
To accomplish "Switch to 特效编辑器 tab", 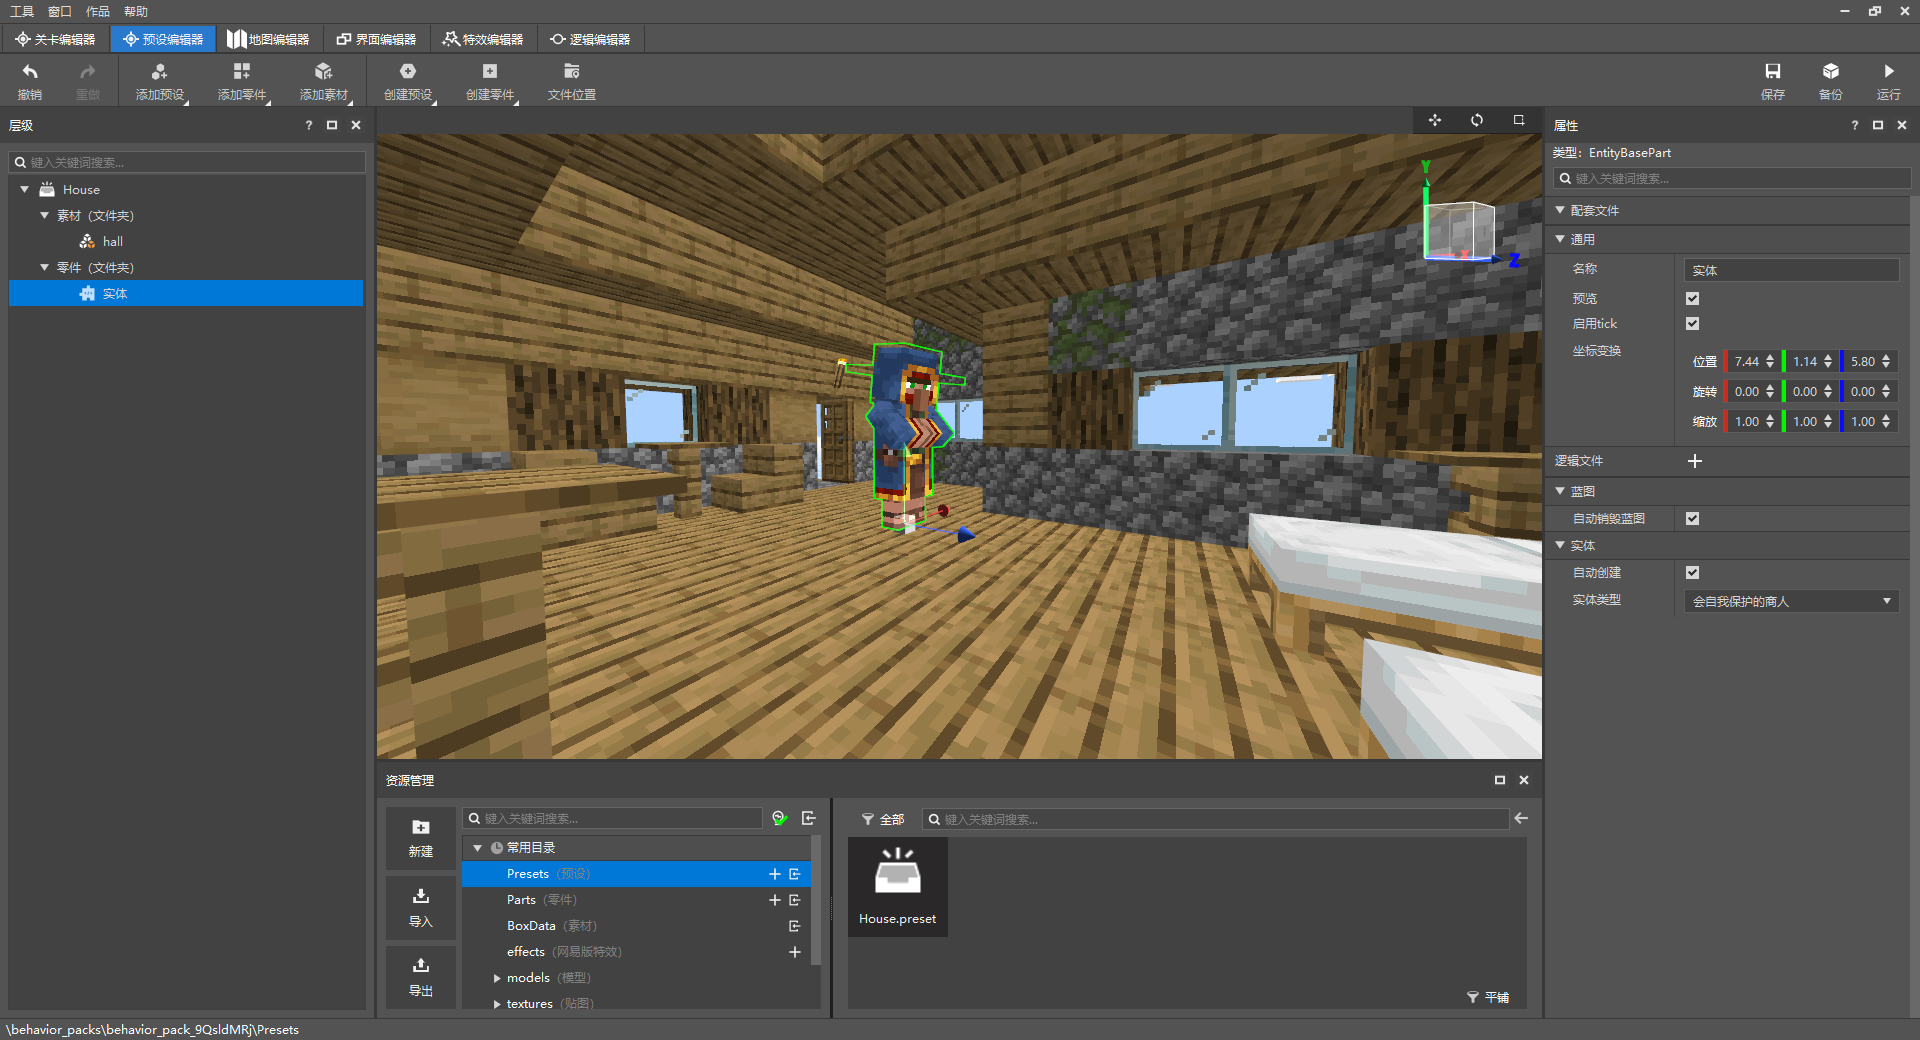I will pos(483,39).
